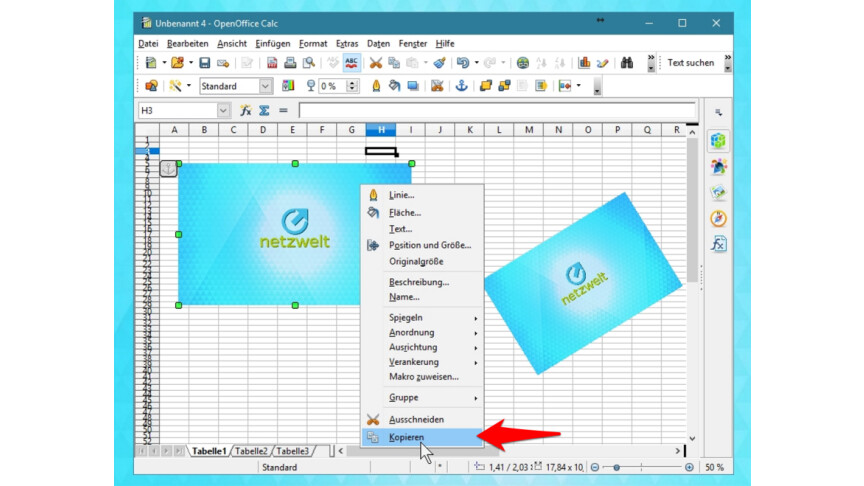
Task: Switch to the Tabelle3 sheet tab
Action: [x=293, y=451]
